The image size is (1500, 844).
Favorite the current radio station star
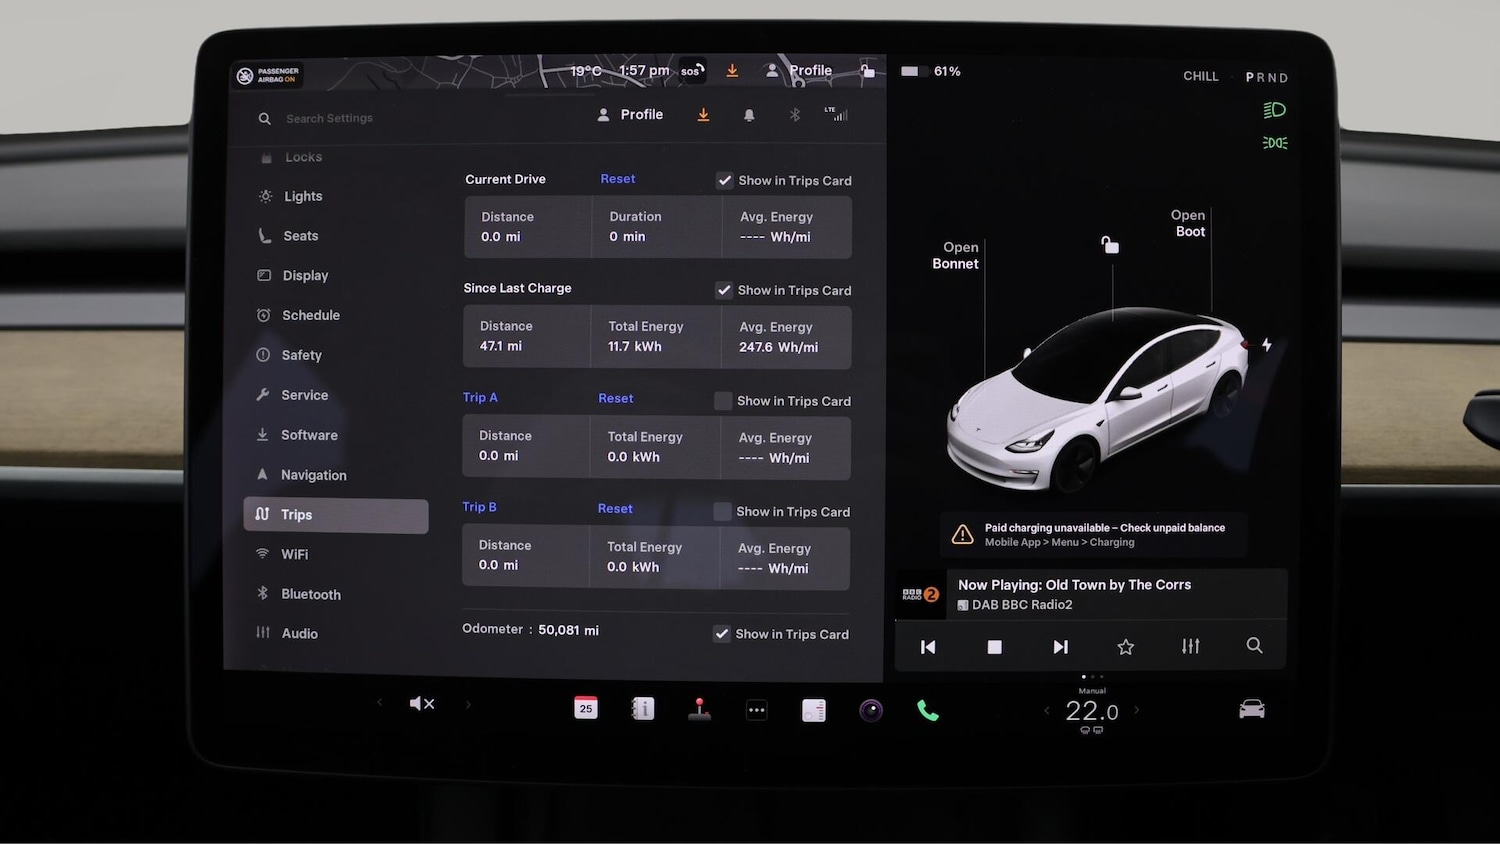(1125, 647)
